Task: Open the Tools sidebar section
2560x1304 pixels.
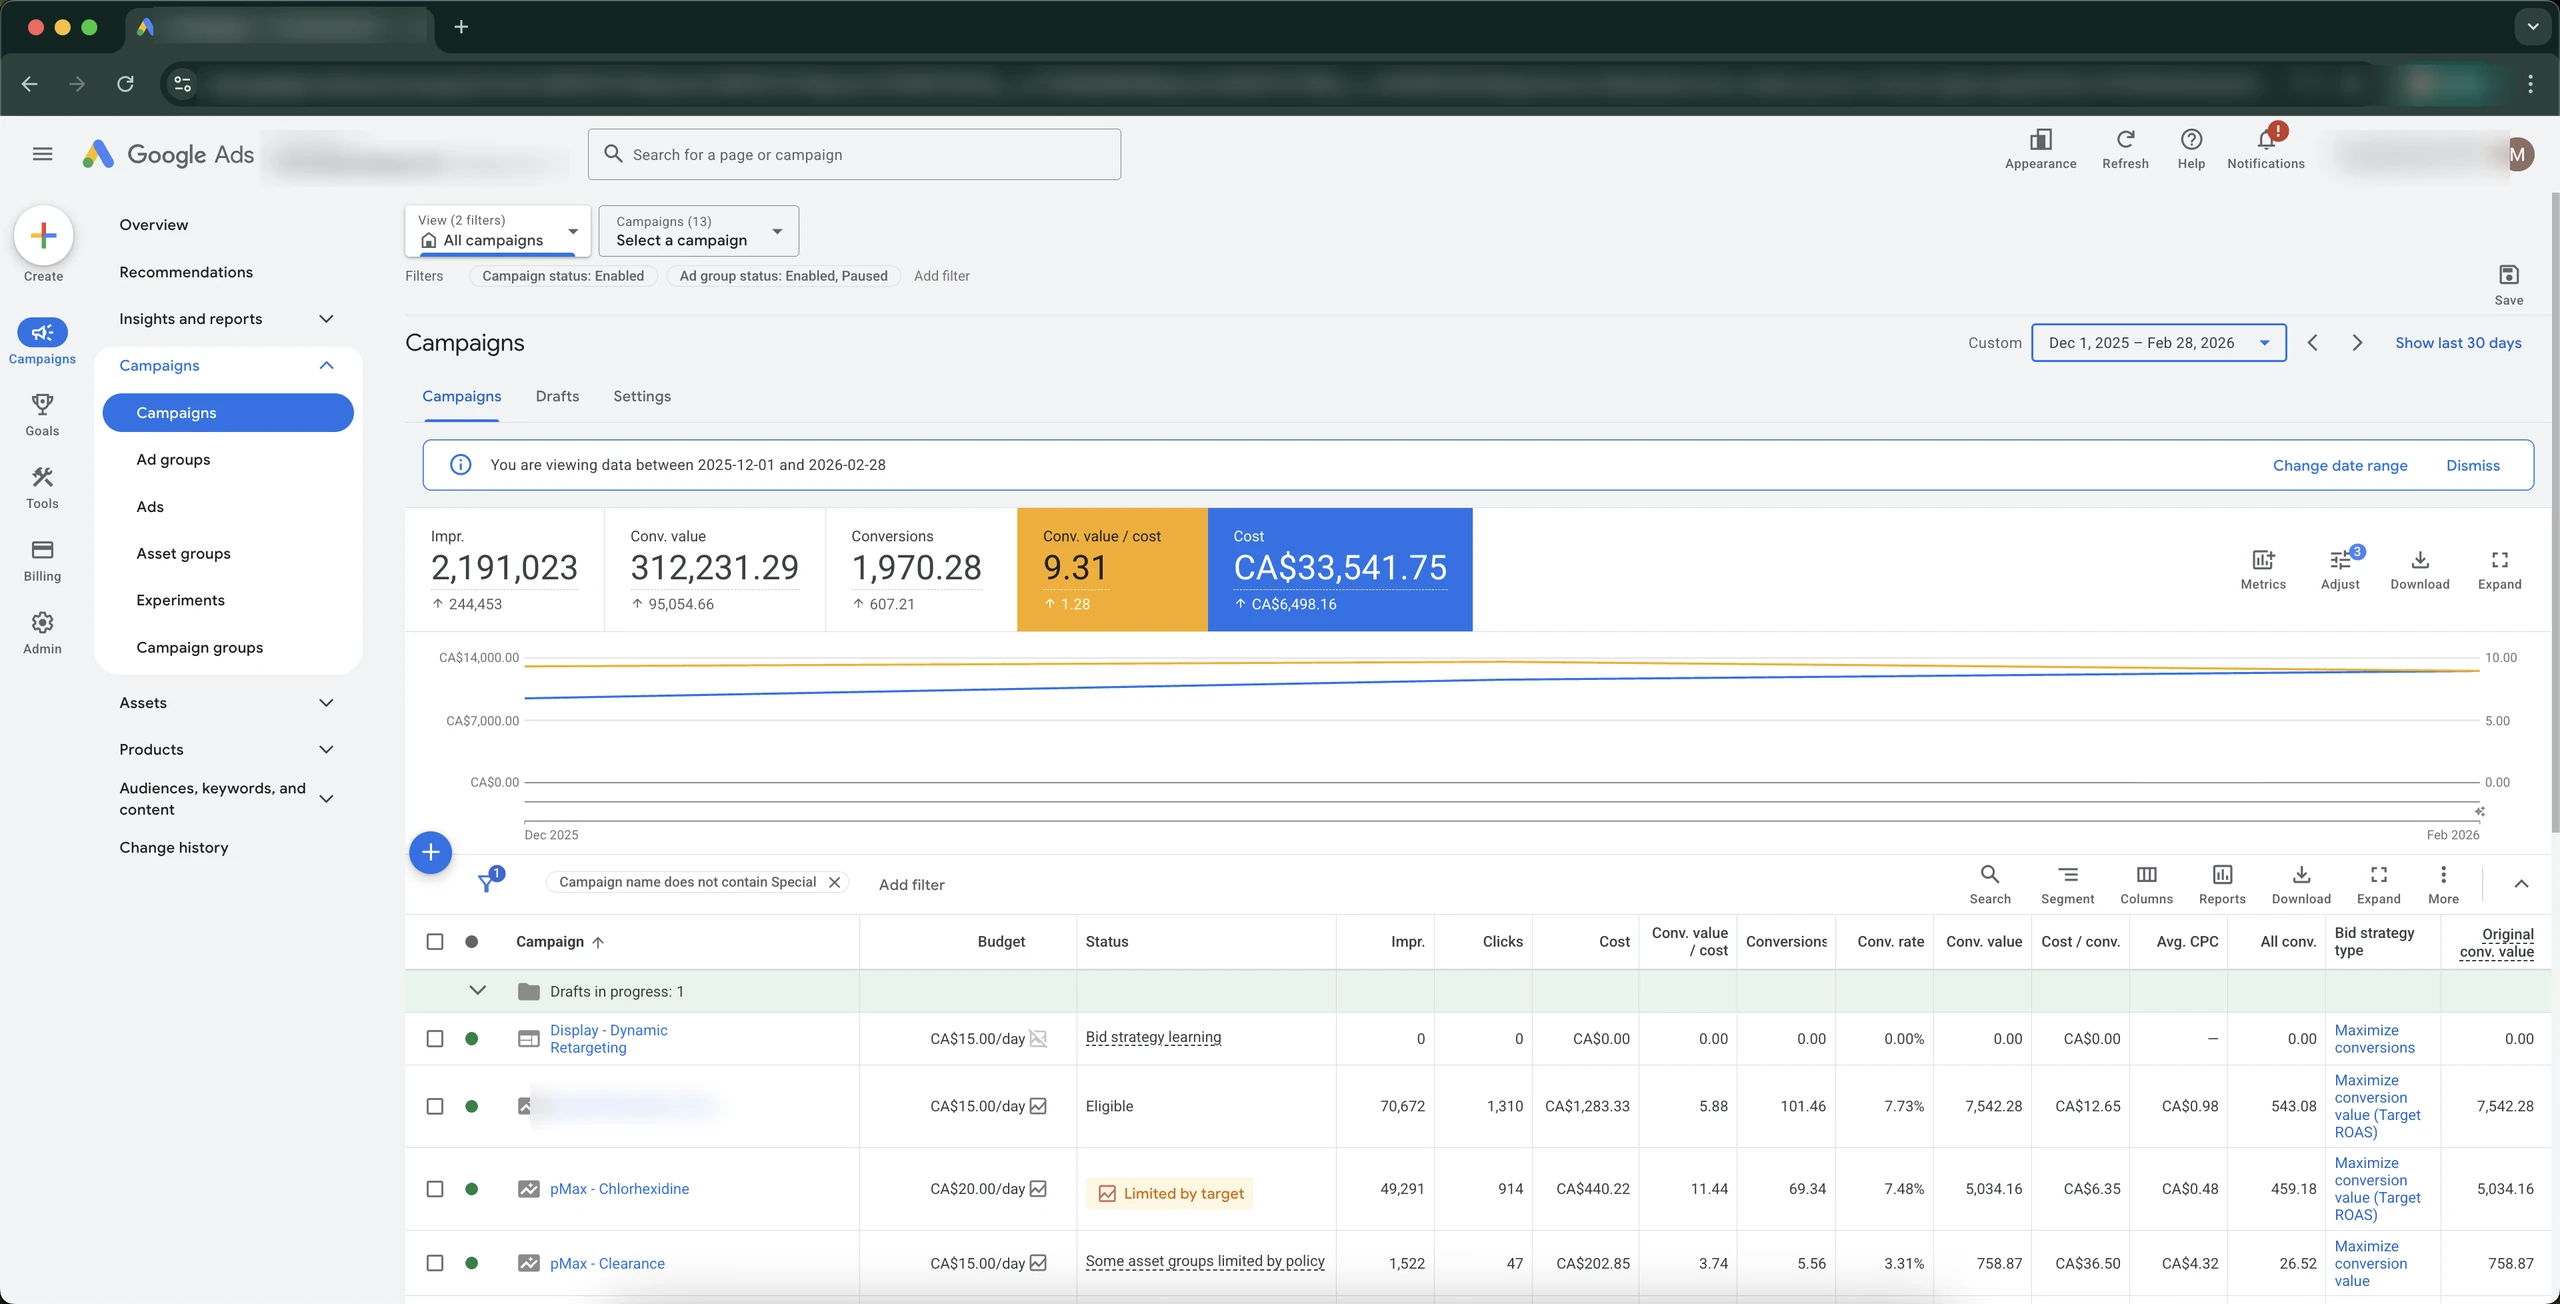Action: [42, 488]
